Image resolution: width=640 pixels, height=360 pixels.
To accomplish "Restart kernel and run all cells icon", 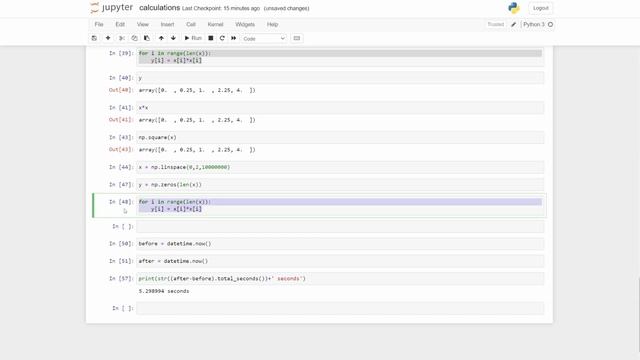I will coord(233,38).
